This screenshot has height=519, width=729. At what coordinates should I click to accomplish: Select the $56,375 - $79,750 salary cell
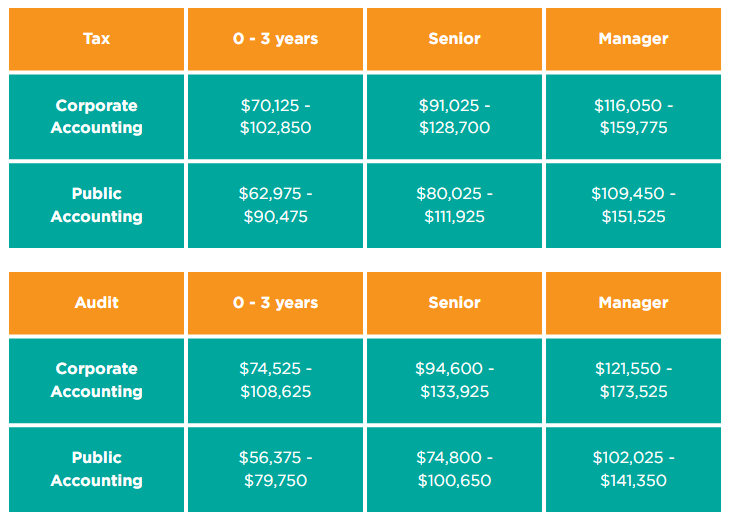[275, 469]
